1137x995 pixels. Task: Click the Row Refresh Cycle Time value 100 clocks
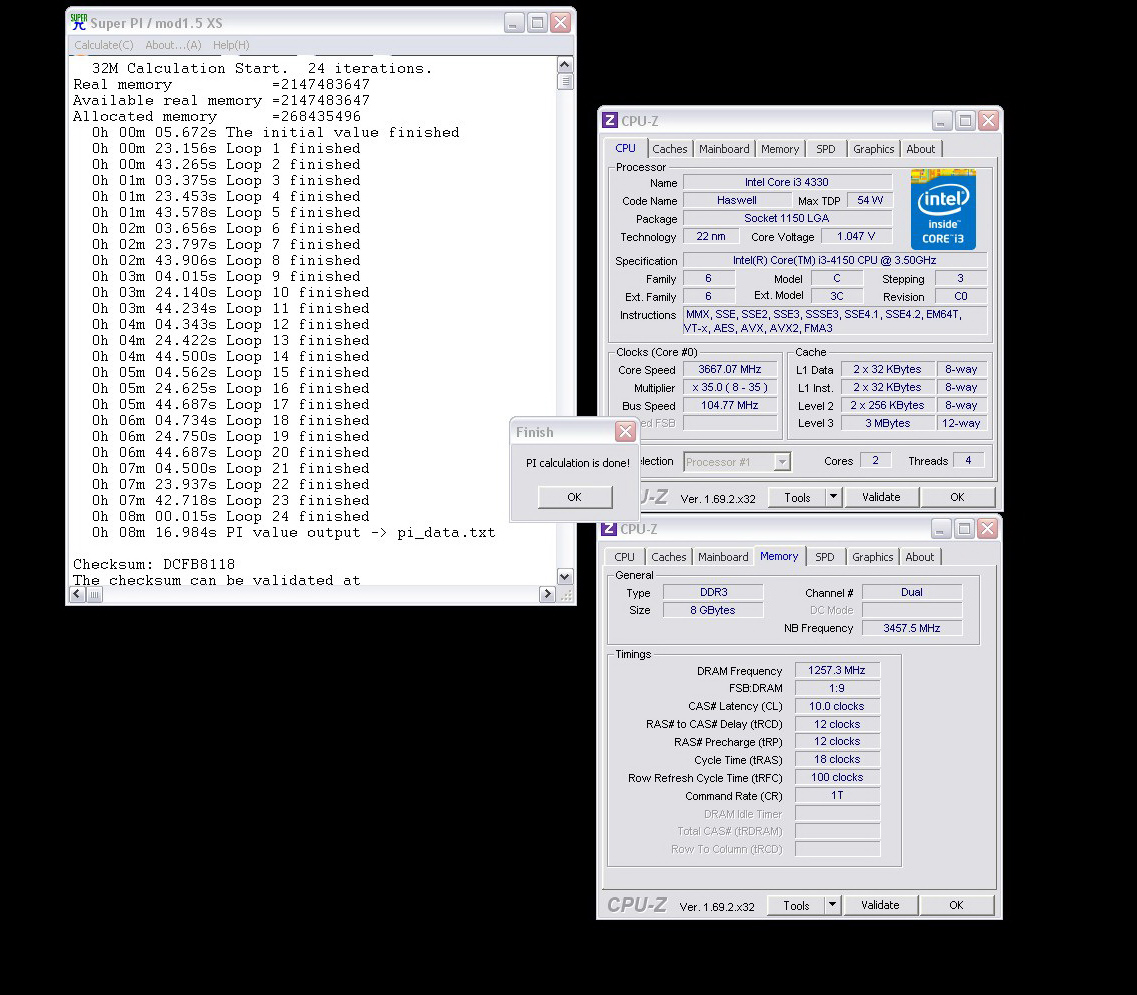[837, 777]
